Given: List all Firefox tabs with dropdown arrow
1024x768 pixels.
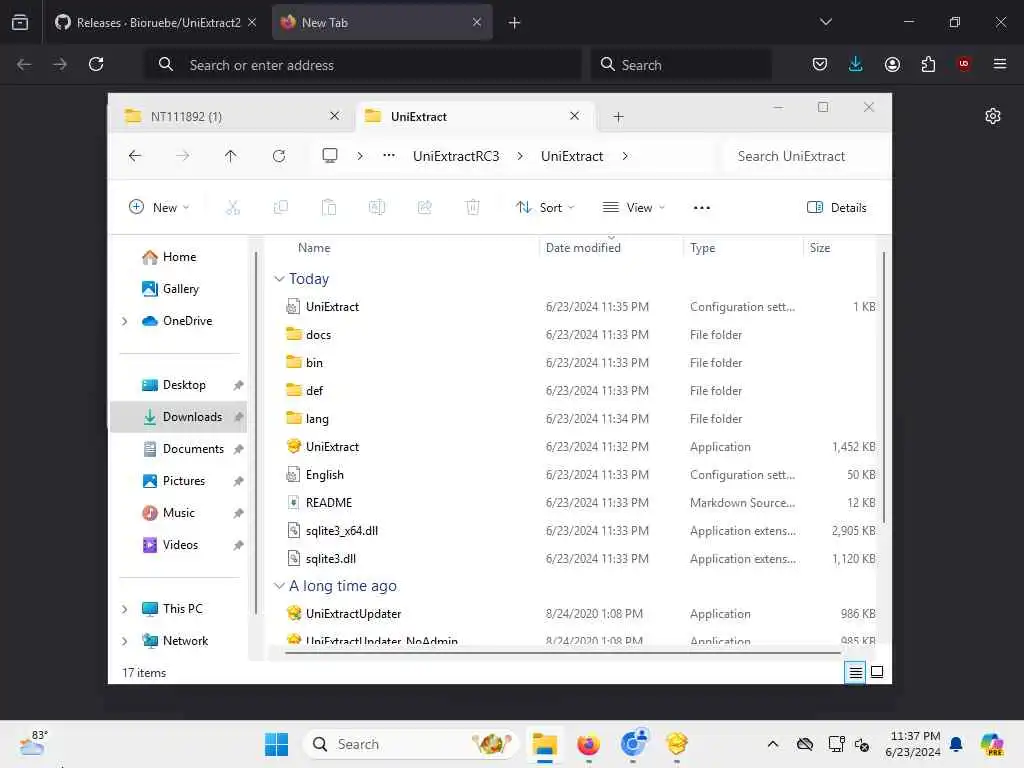Looking at the screenshot, I should click(825, 22).
